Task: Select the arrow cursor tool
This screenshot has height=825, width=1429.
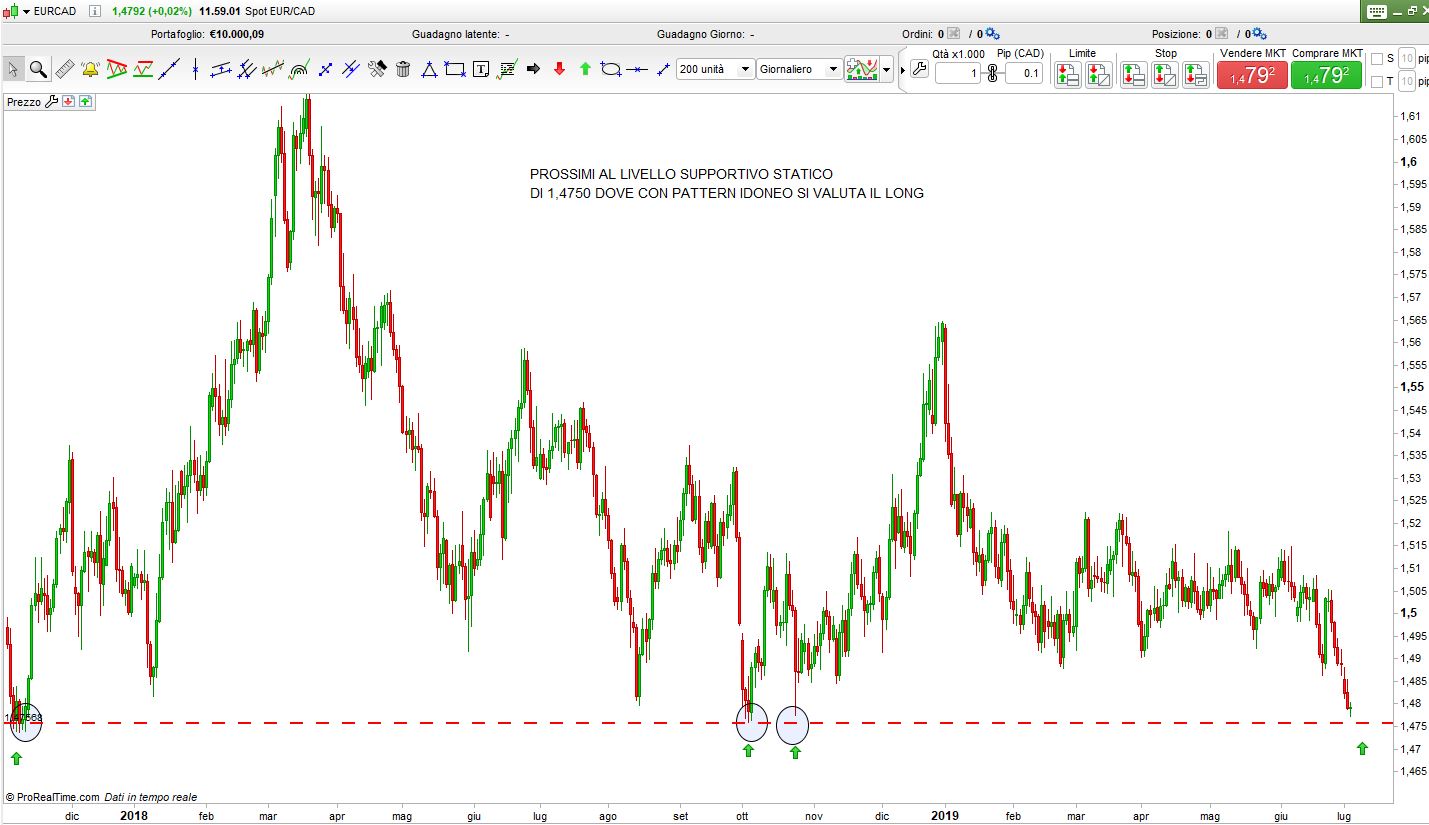Action: click(13, 69)
